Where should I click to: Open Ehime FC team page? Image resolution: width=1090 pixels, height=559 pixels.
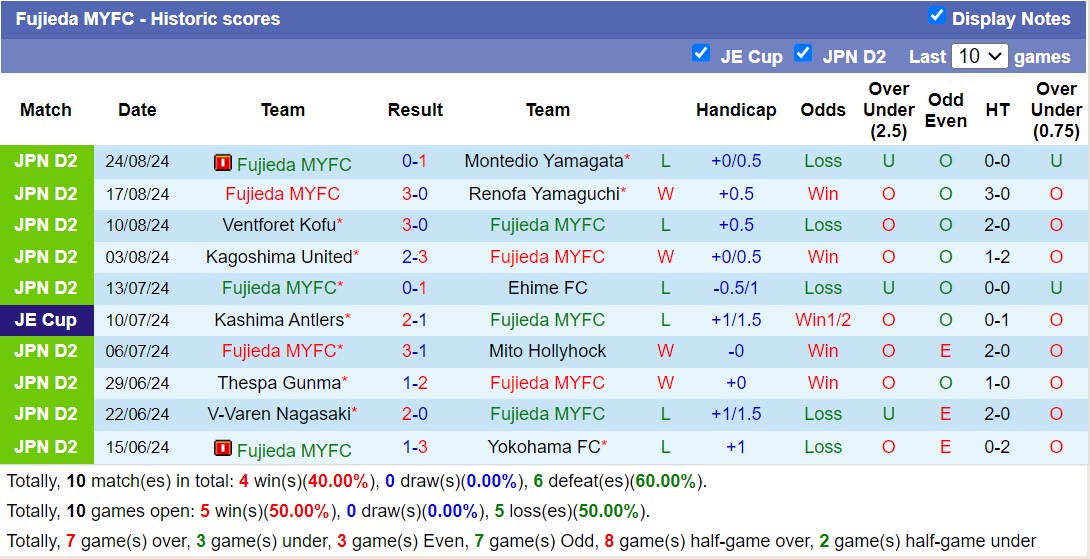pyautogui.click(x=547, y=288)
